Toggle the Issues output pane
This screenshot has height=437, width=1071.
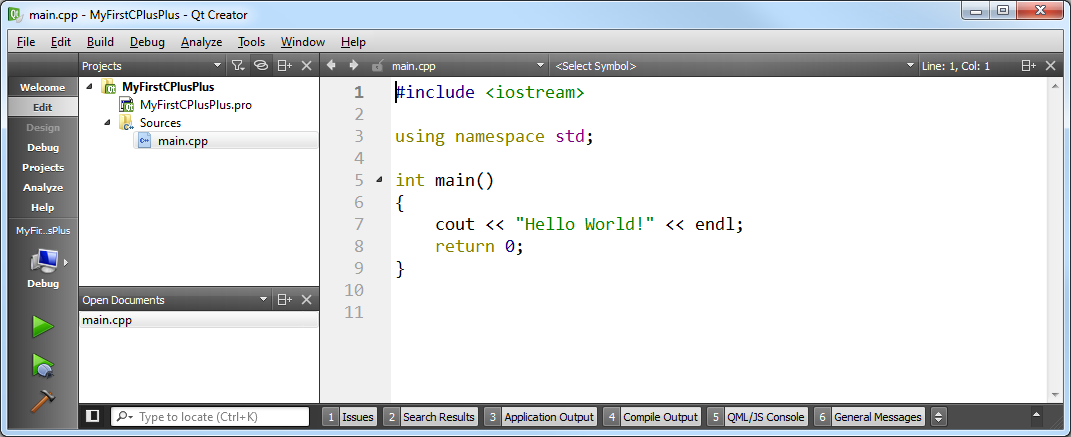349,417
